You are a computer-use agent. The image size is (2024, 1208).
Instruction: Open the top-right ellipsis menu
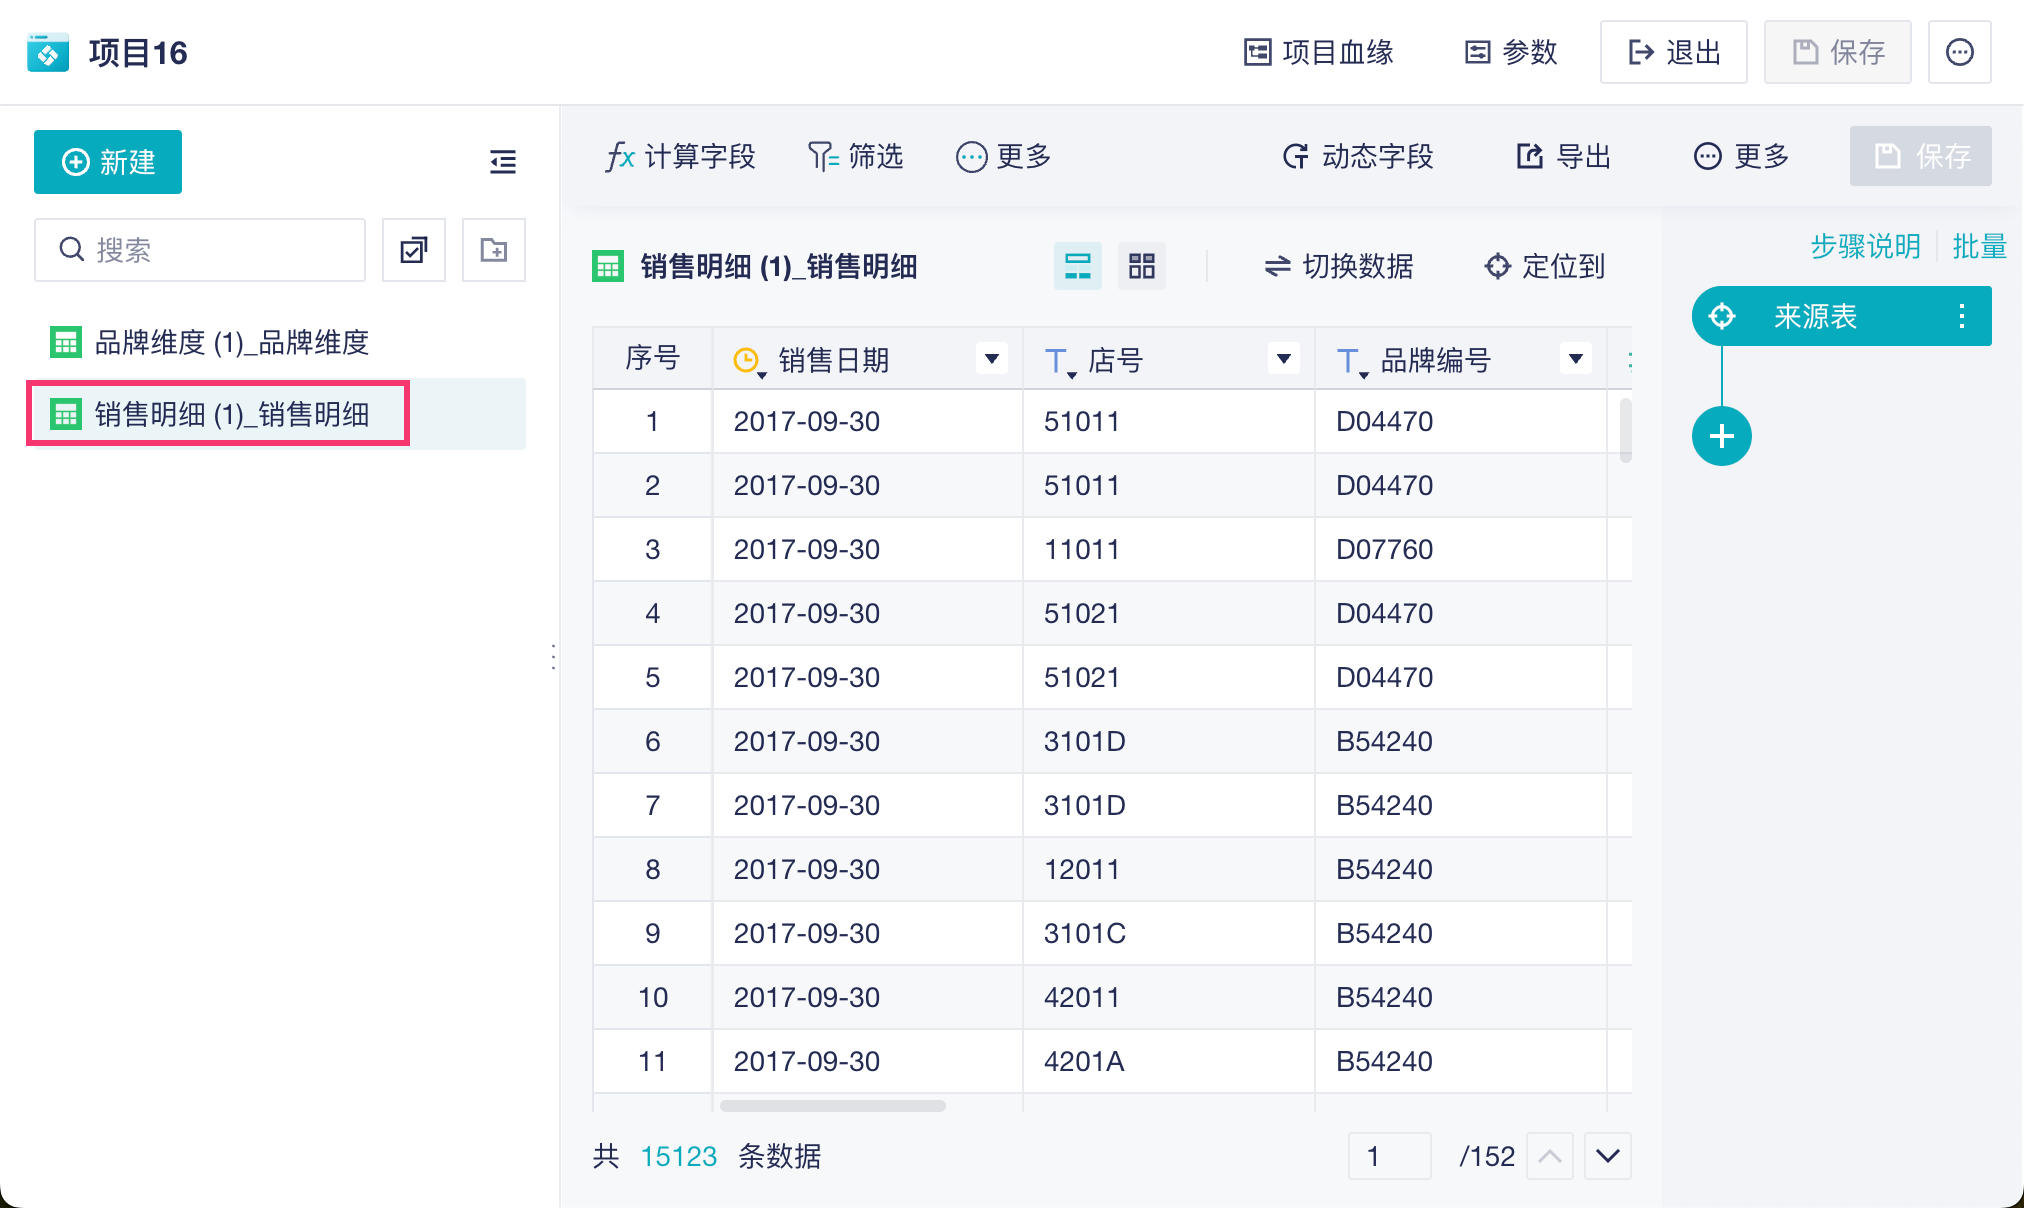pyautogui.click(x=1959, y=52)
